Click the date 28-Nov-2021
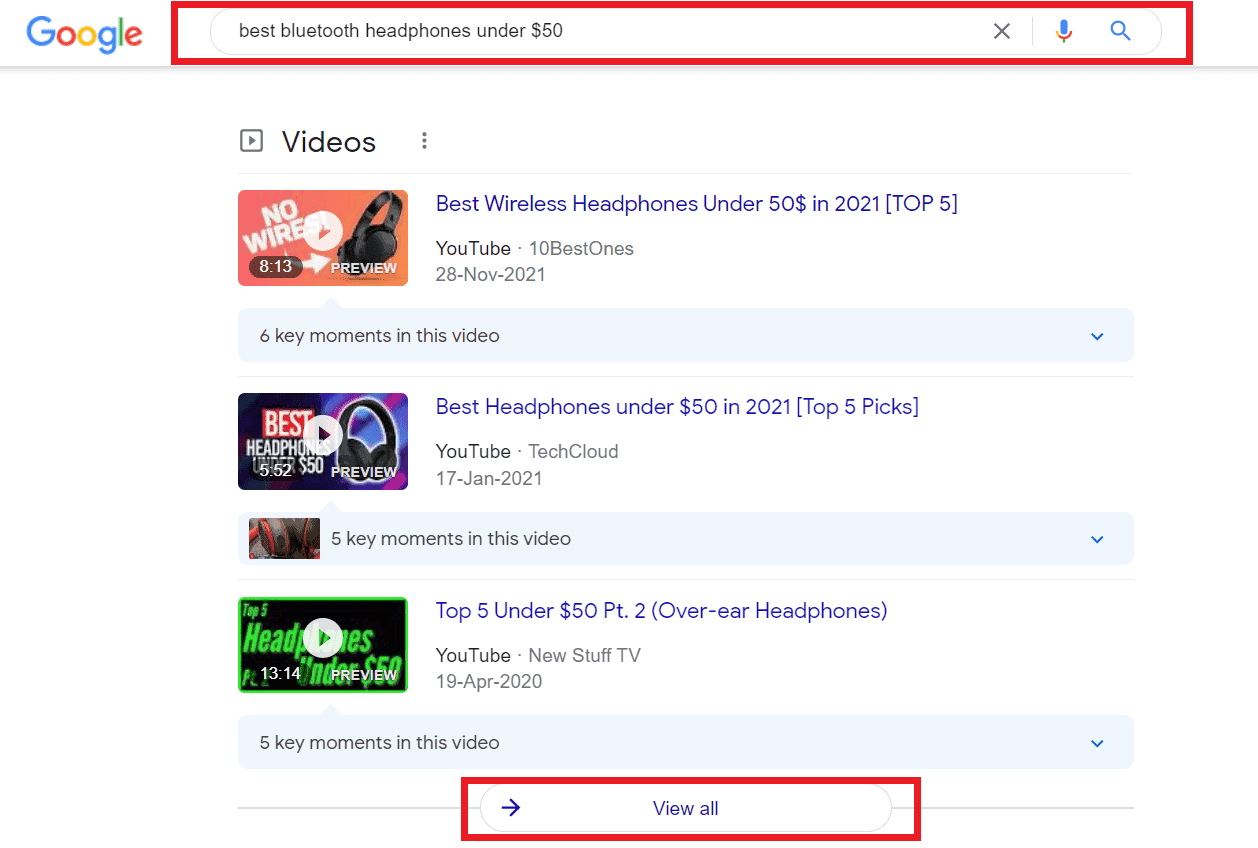This screenshot has width=1258, height=848. (x=491, y=275)
